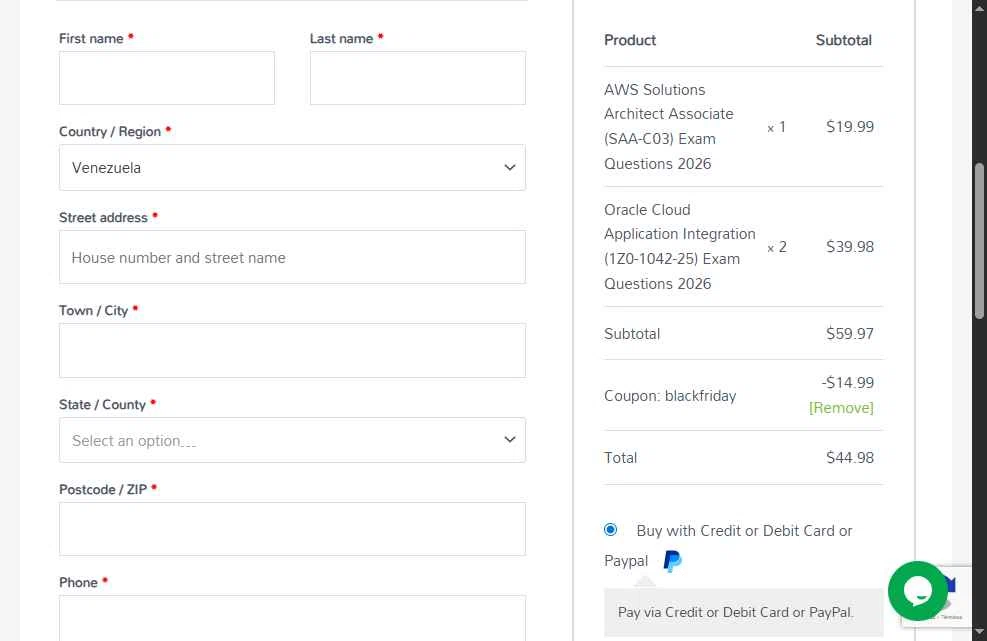Click the Street address label

pyautogui.click(x=103, y=218)
